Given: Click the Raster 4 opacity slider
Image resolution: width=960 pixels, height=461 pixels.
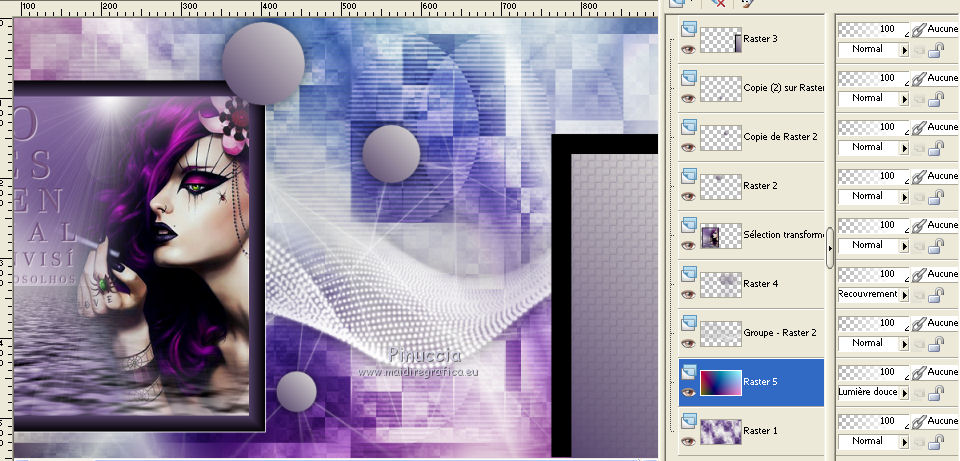Looking at the screenshot, I should coord(874,274).
